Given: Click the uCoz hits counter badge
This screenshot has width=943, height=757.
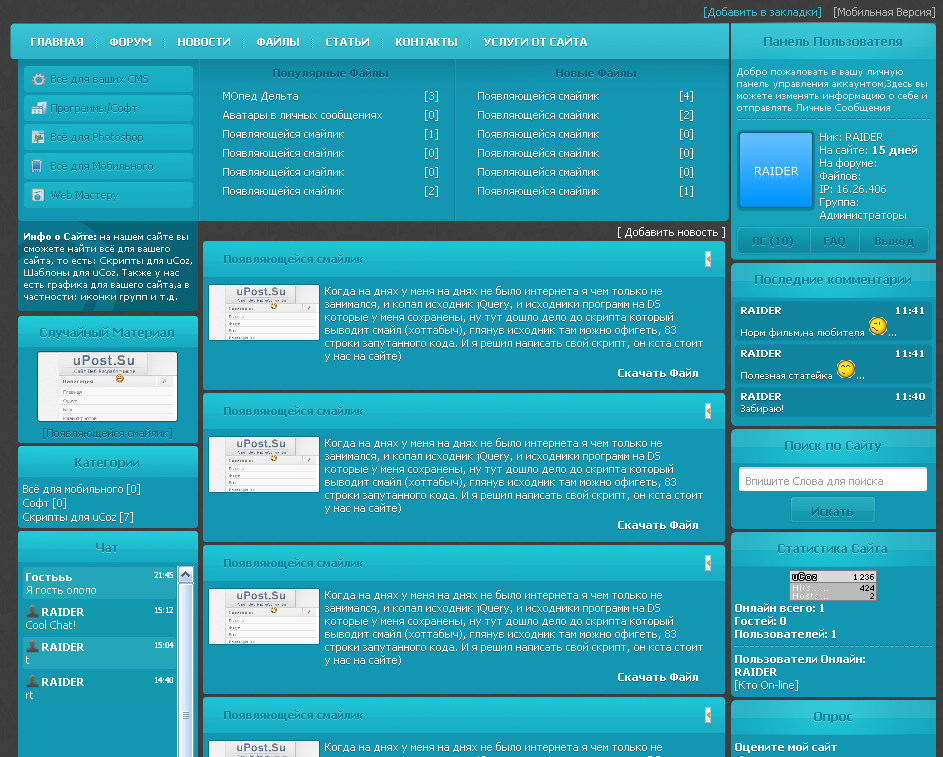Looking at the screenshot, I should click(833, 586).
